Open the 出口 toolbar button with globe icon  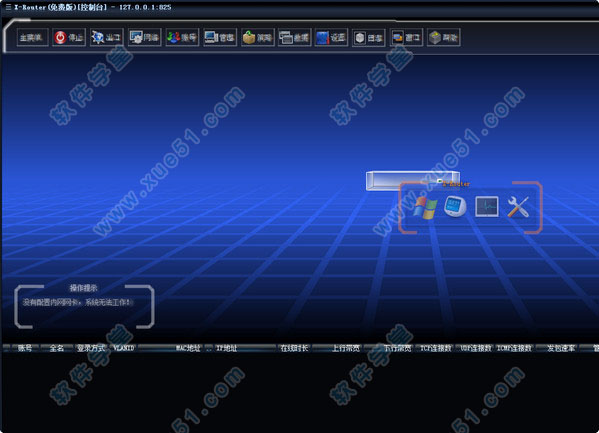click(x=107, y=37)
